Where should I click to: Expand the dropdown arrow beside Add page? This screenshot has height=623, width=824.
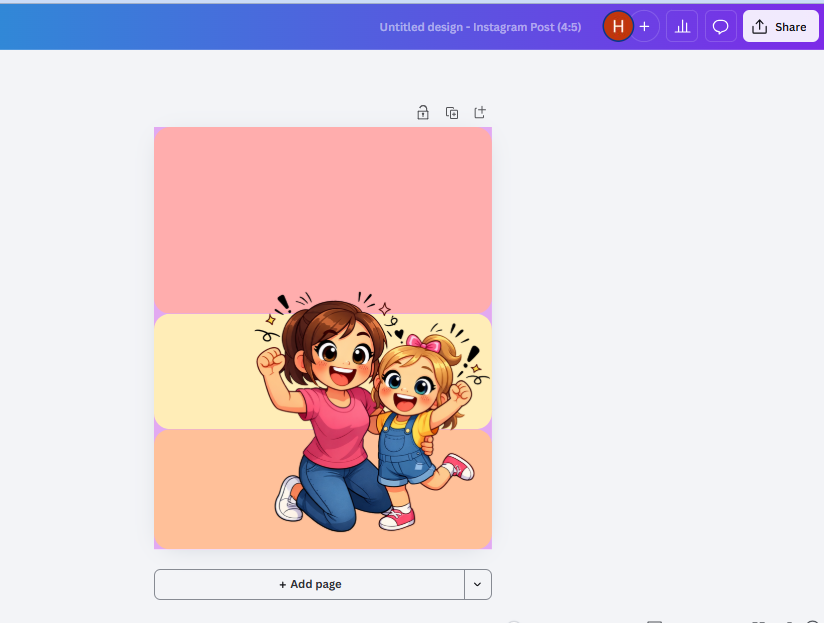click(x=478, y=584)
